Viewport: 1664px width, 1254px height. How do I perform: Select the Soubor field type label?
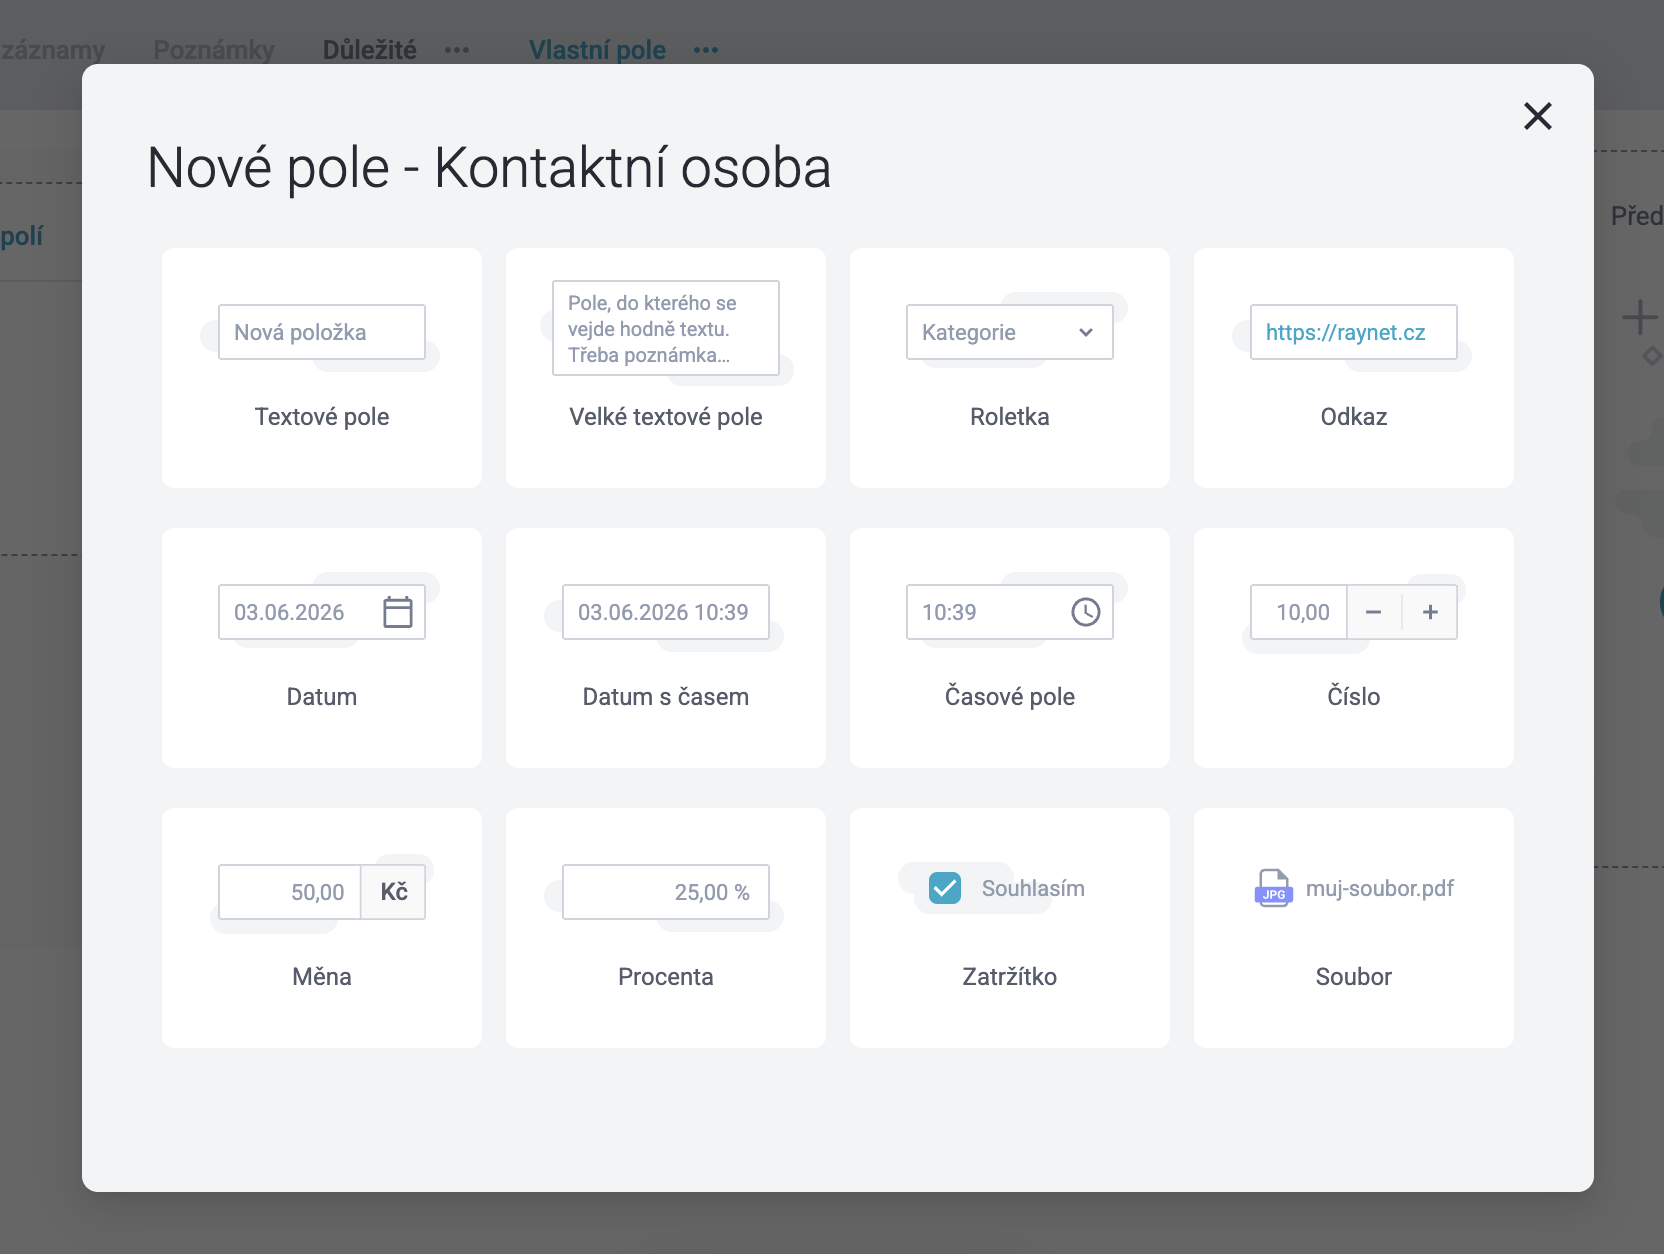click(1354, 977)
